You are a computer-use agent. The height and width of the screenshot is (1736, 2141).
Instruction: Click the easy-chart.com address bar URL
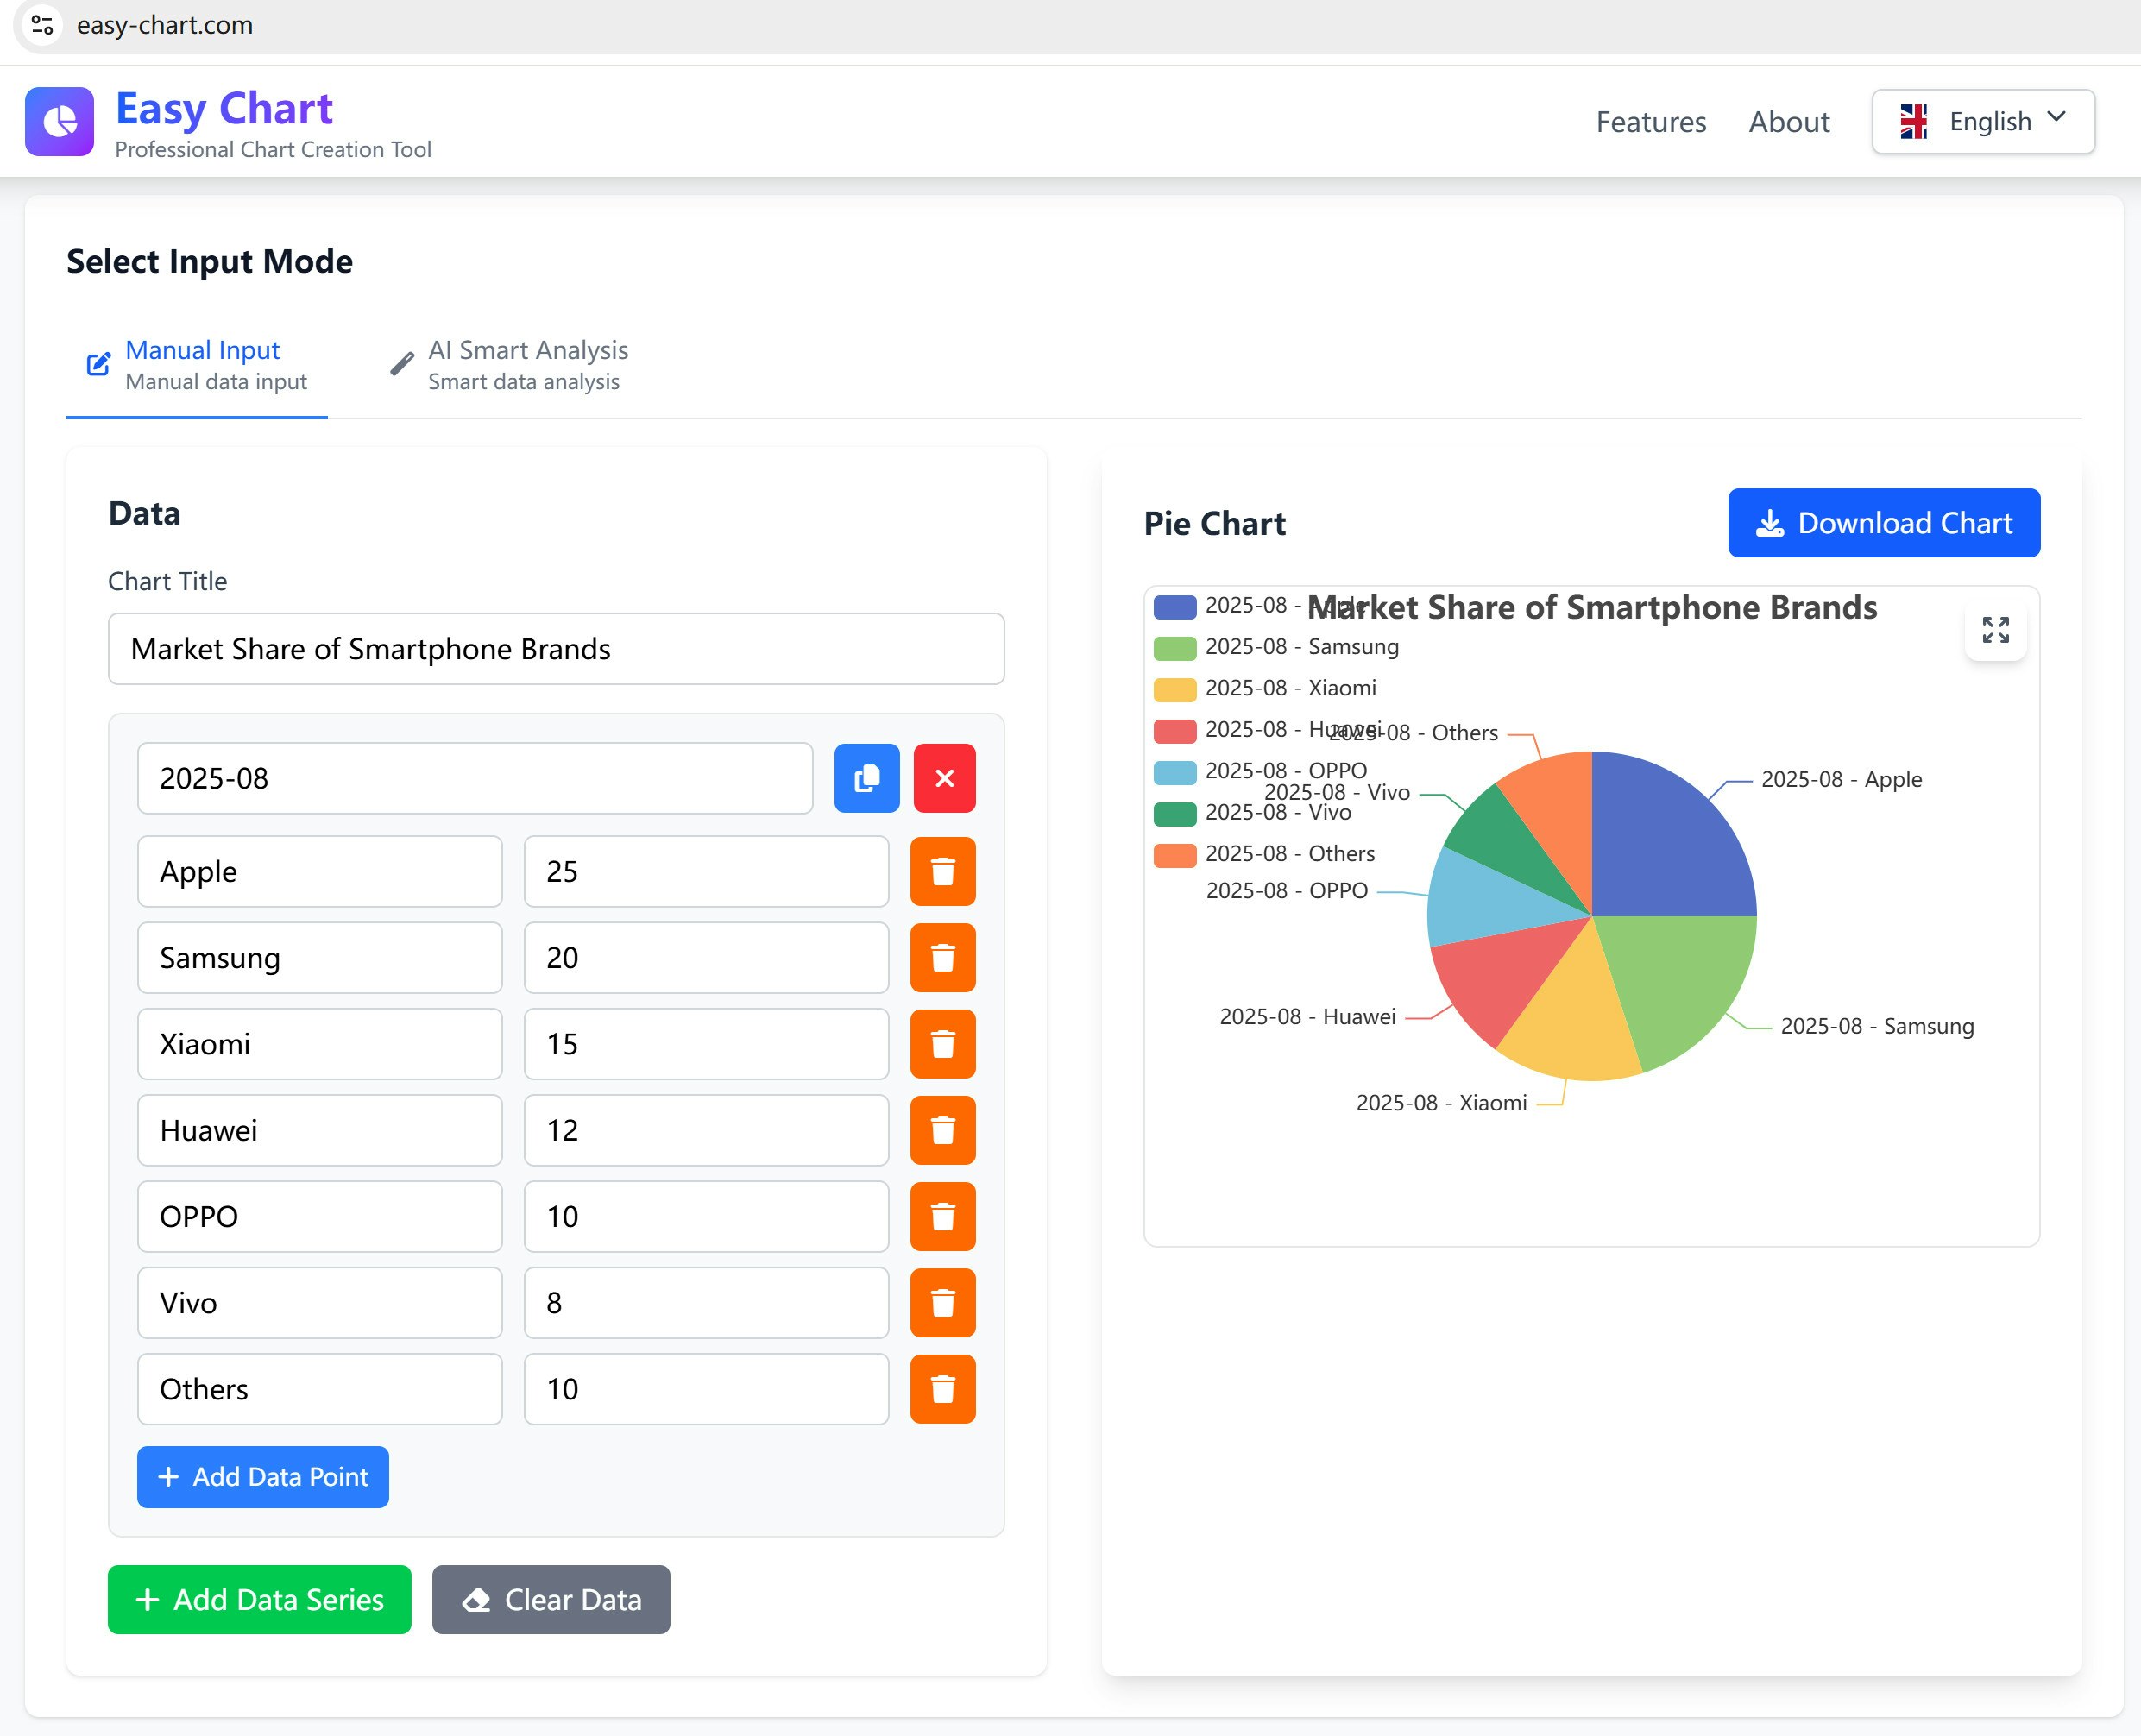(165, 25)
